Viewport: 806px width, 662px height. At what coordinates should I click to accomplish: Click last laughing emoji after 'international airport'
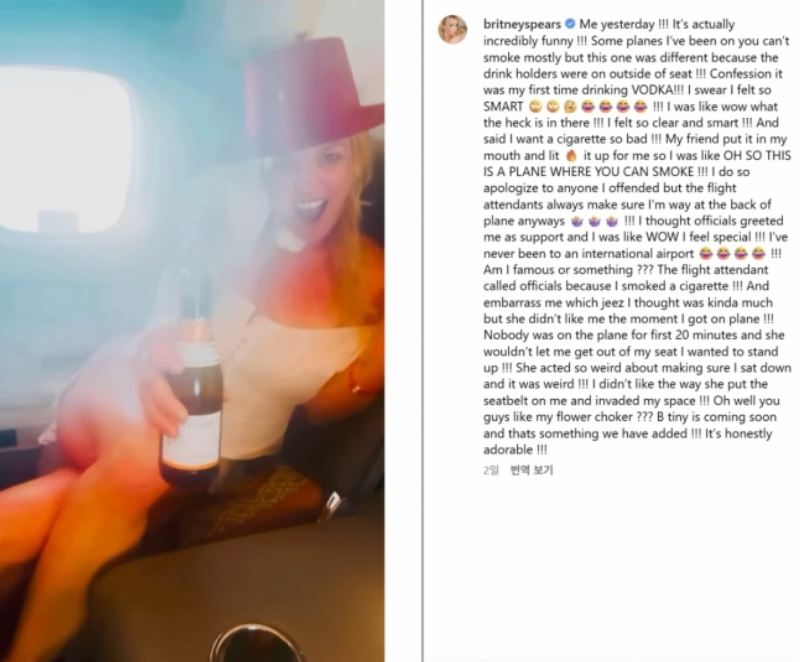[758, 254]
